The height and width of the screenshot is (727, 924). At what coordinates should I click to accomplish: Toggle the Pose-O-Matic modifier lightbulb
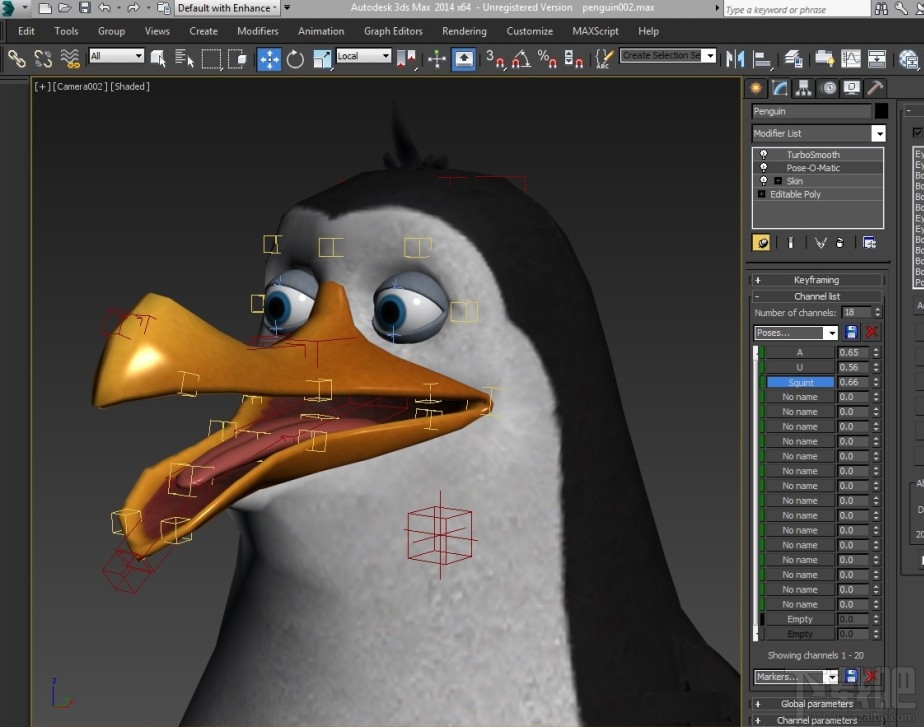[763, 167]
